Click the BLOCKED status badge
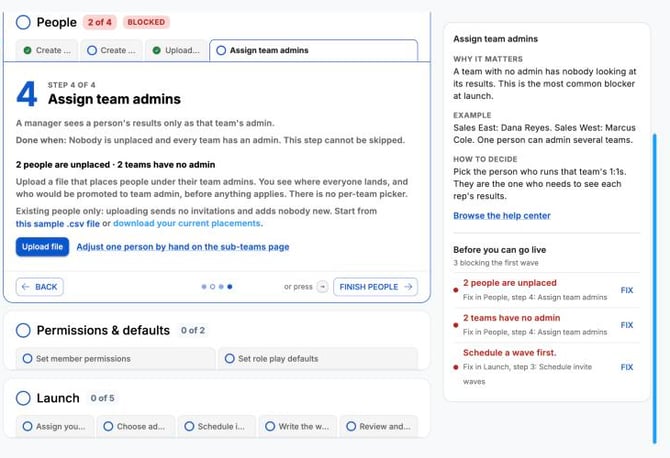Viewport: 670px width, 458px height. (x=146, y=22)
